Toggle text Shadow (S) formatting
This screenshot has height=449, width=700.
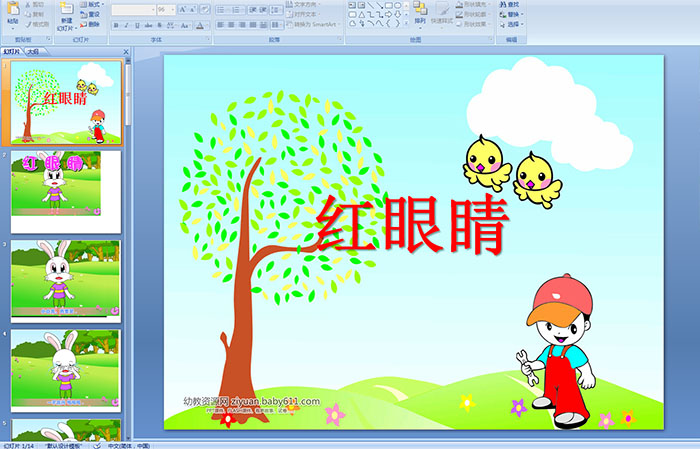coord(159,25)
